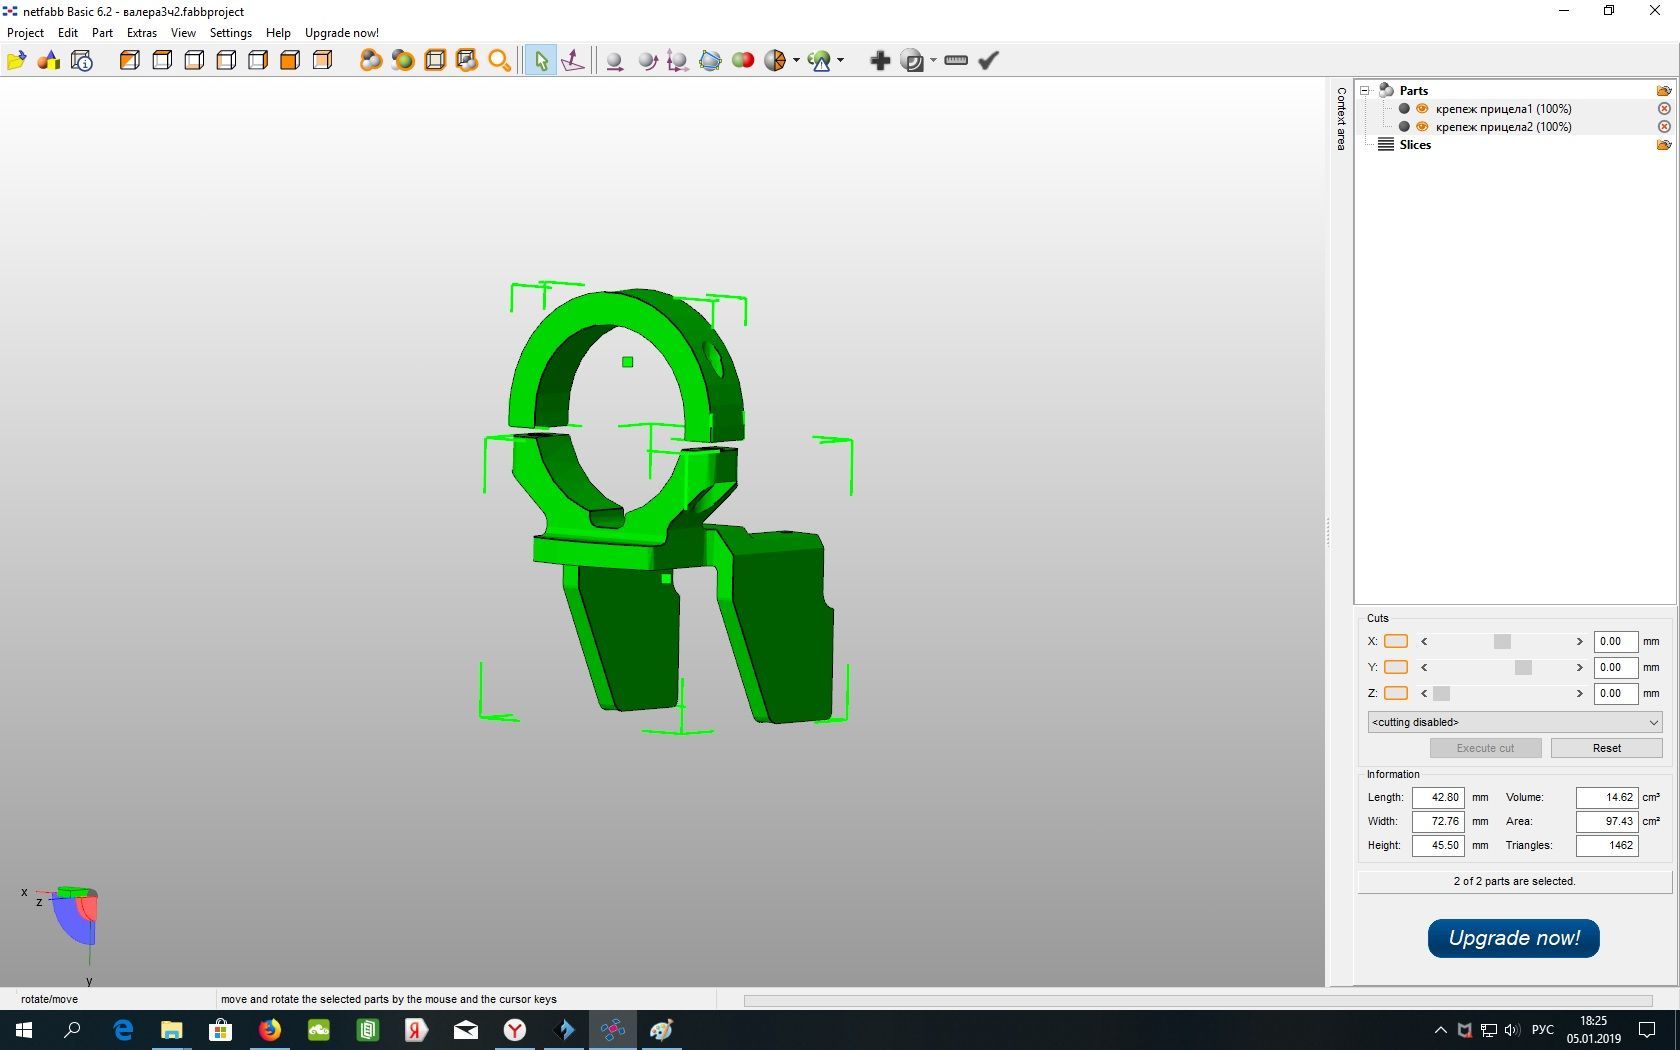1680x1050 pixels.
Task: Click the open project folder icon
Action: tap(16, 61)
